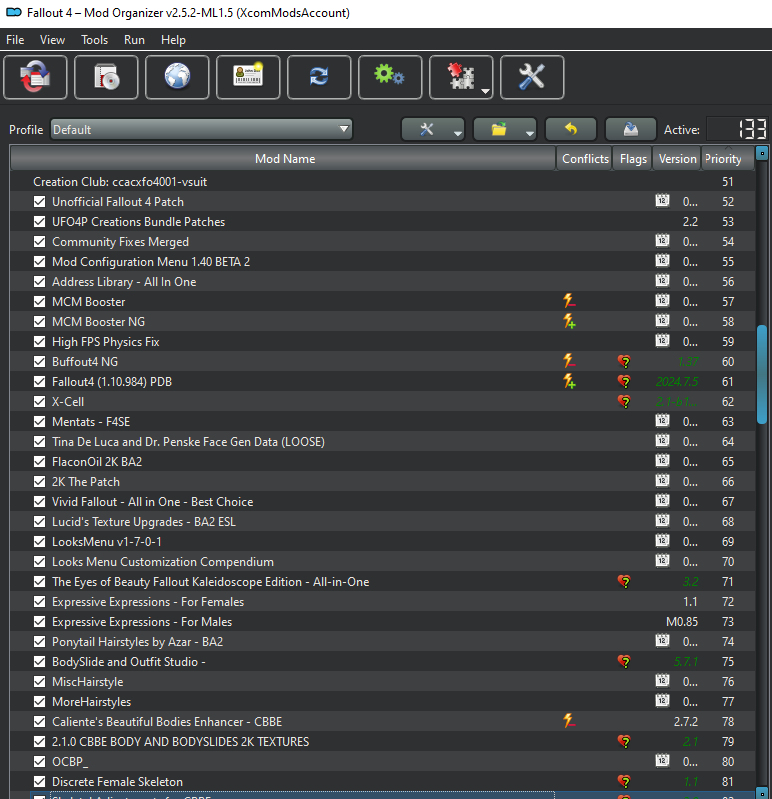Image resolution: width=772 pixels, height=799 pixels.
Task: Click the conflict lightning plus icon on MCM Booster NG
Action: [569, 321]
